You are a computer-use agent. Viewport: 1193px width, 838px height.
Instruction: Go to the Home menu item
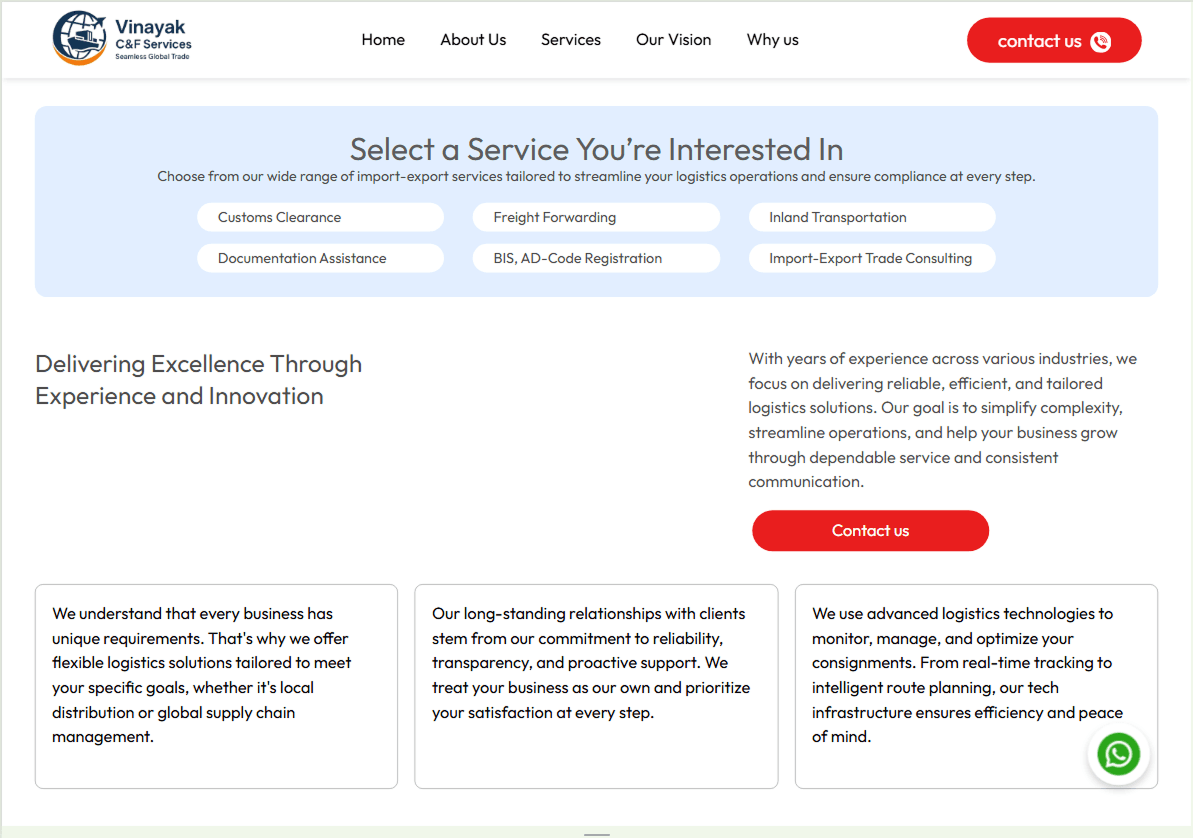pos(383,40)
